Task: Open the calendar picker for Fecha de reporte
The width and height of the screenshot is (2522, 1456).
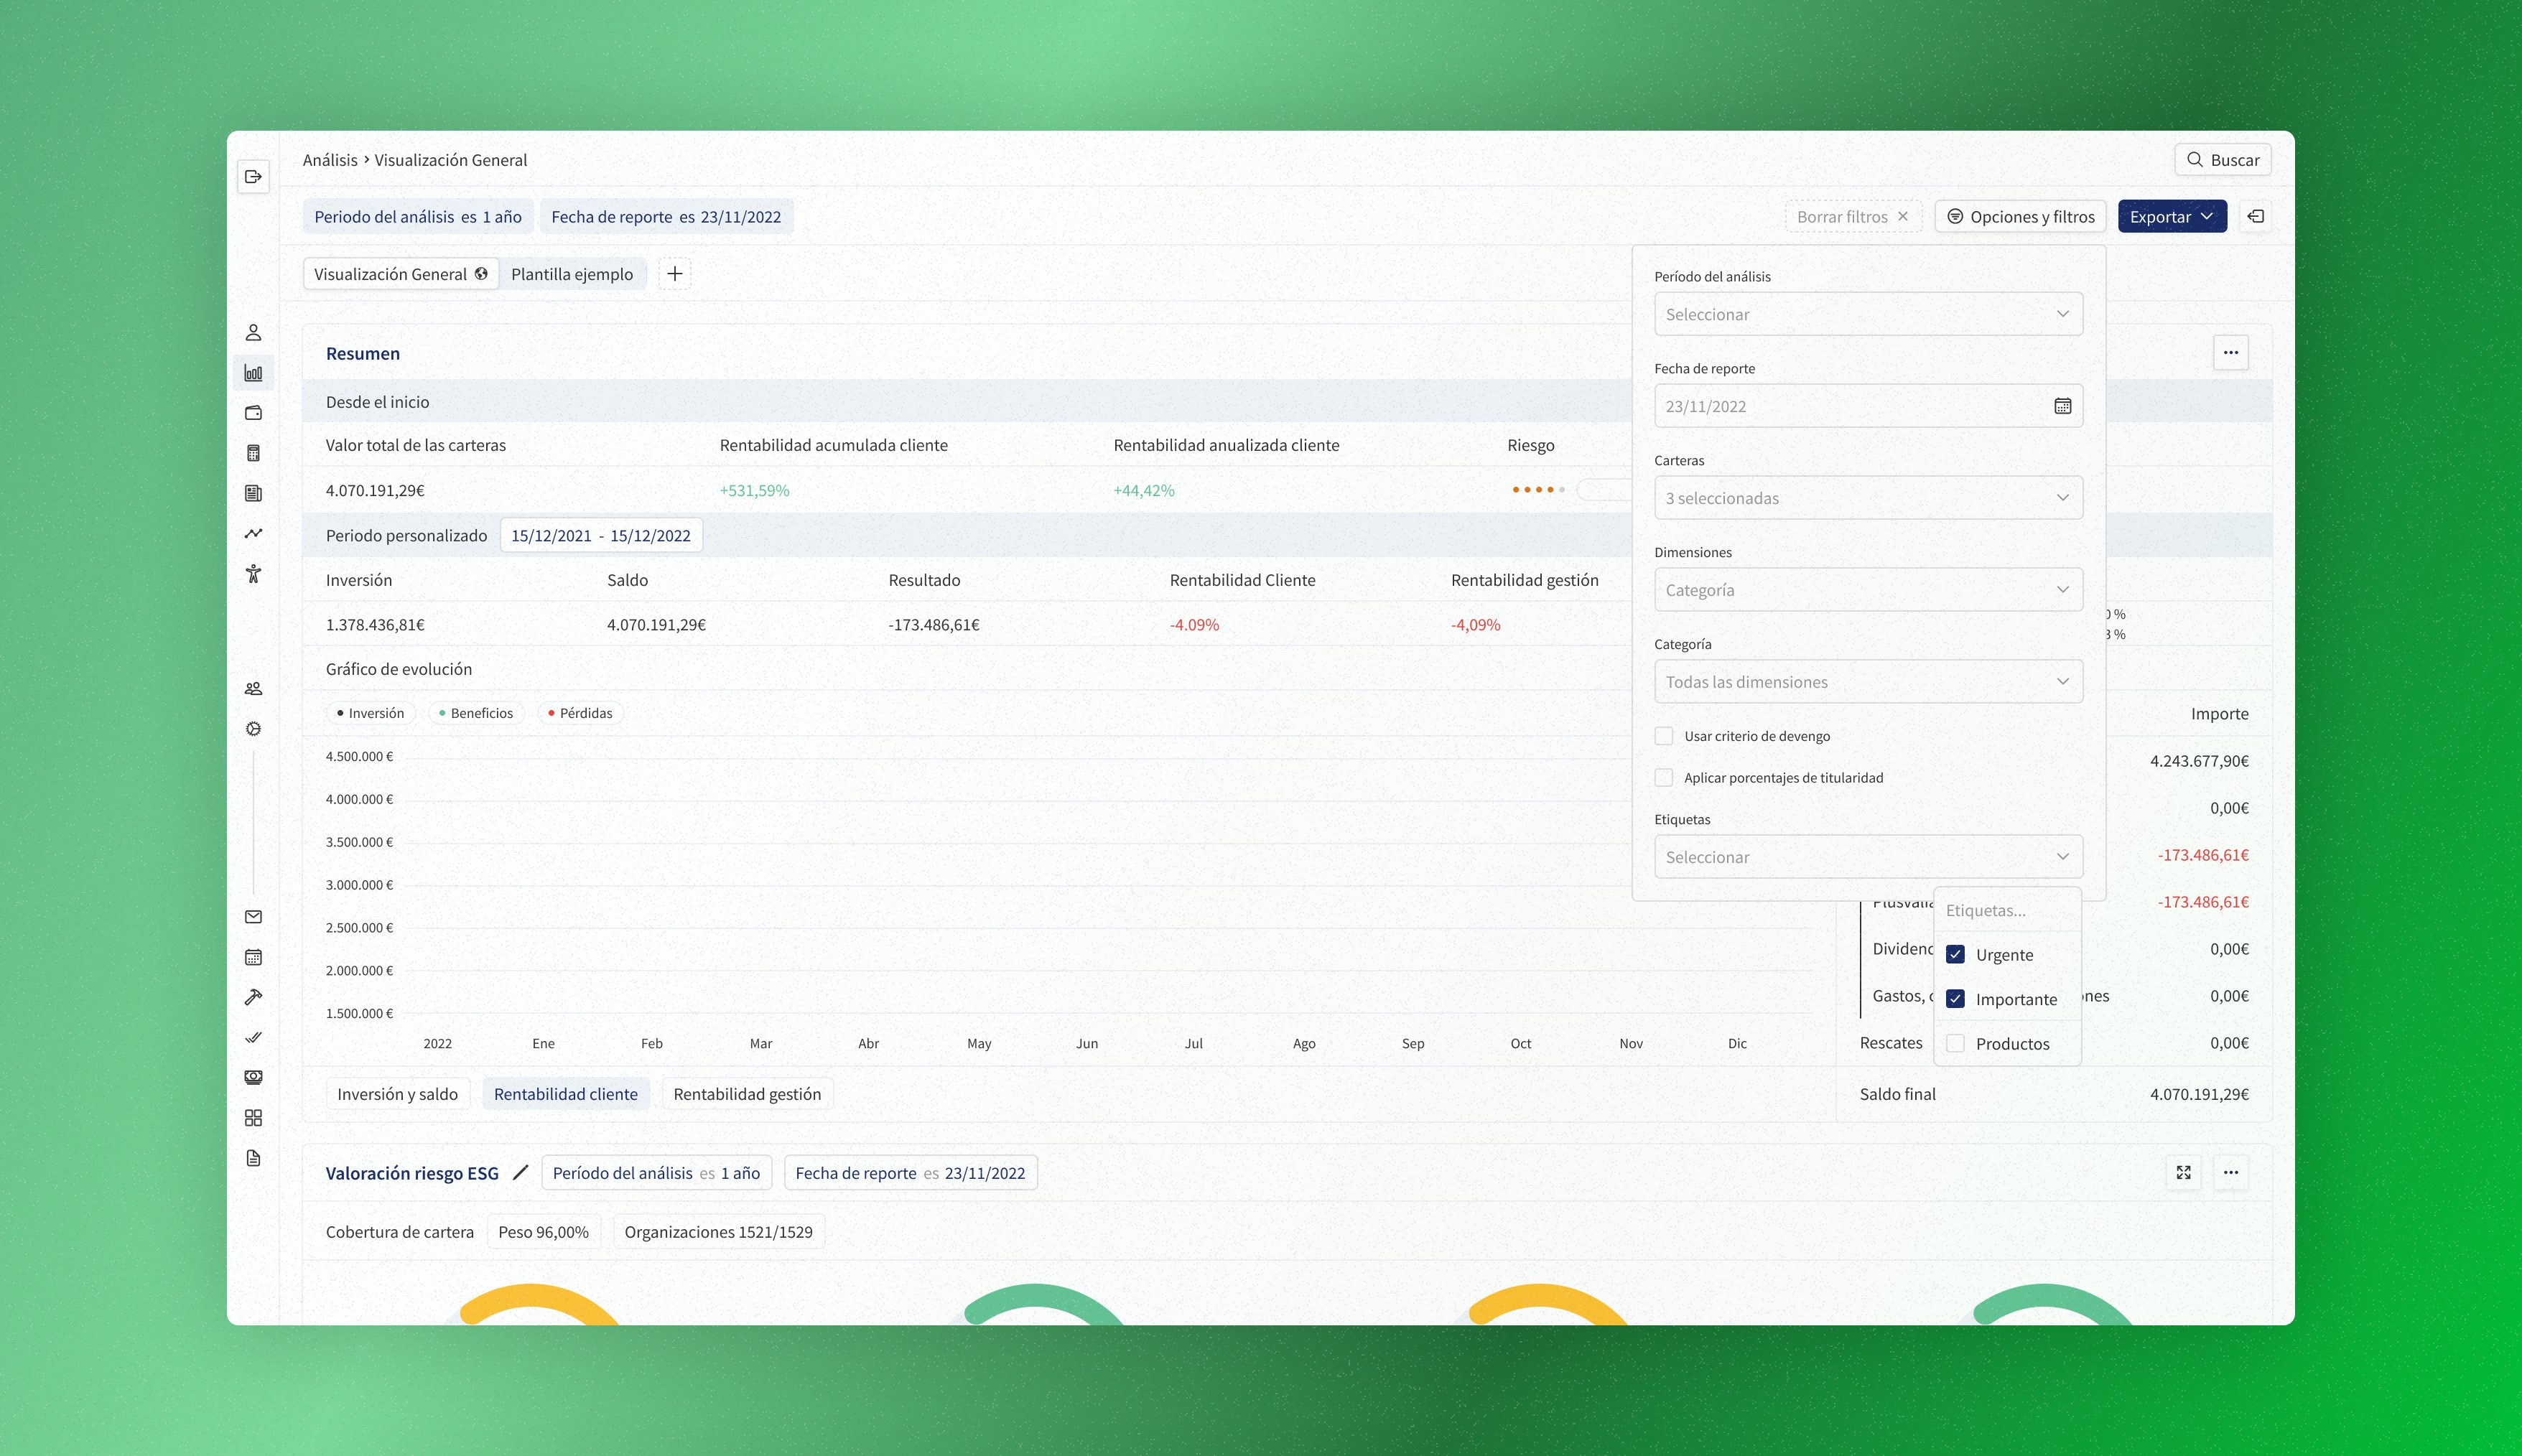Action: (2062, 406)
